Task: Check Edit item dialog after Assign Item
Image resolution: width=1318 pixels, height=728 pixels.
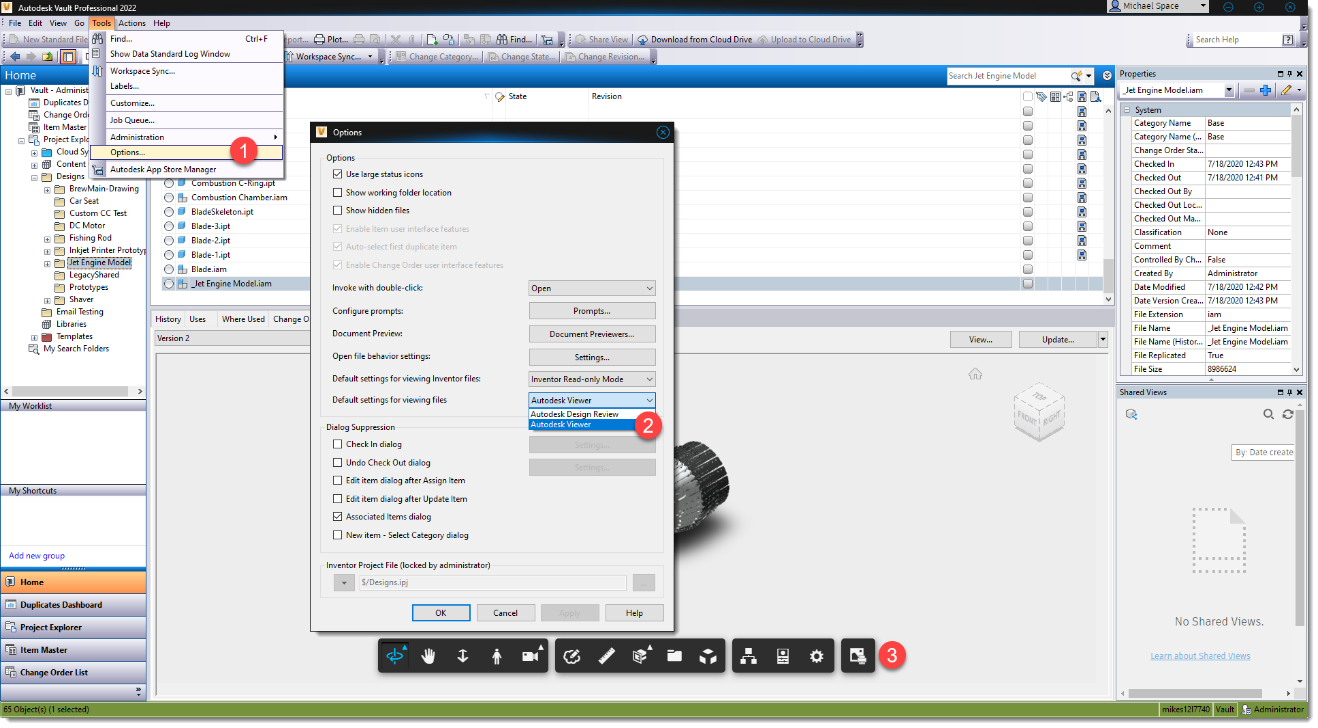Action: (x=338, y=480)
